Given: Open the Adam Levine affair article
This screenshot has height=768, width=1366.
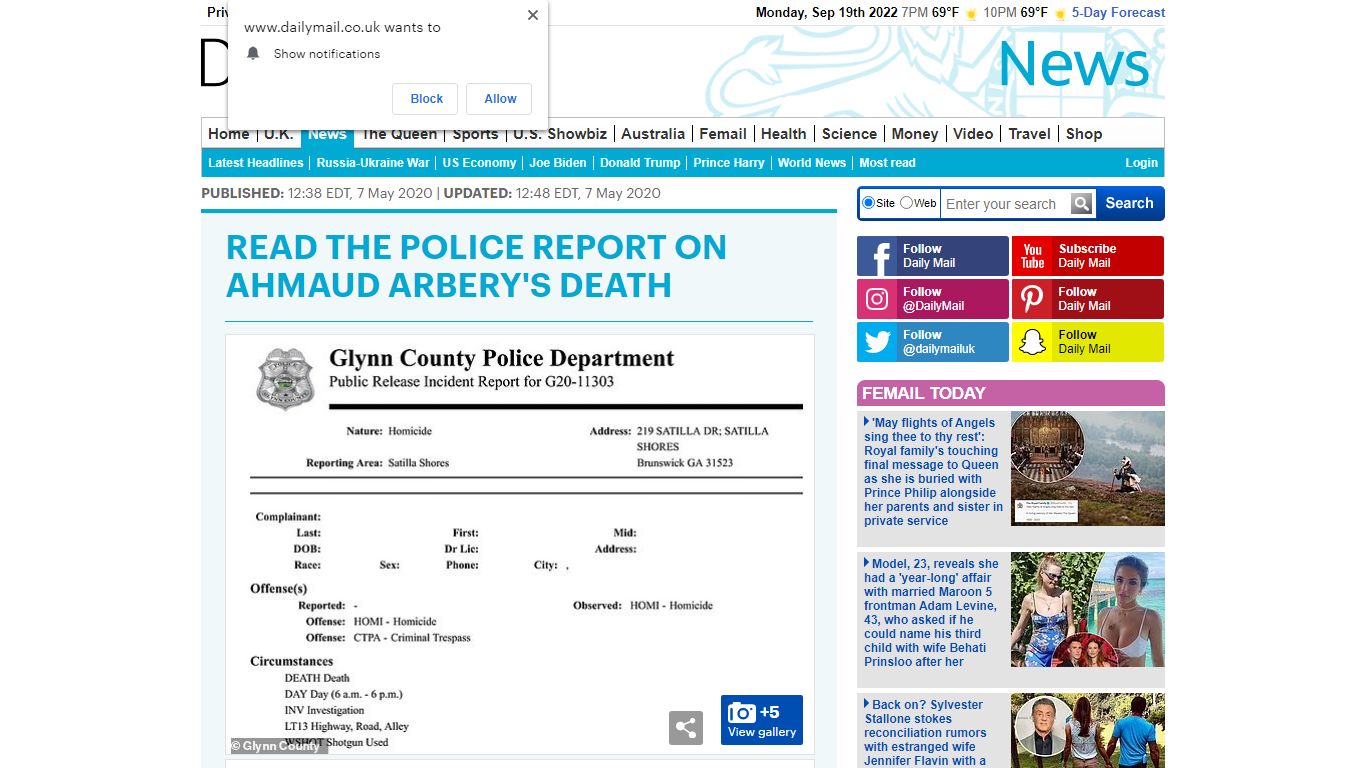Looking at the screenshot, I should 932,613.
